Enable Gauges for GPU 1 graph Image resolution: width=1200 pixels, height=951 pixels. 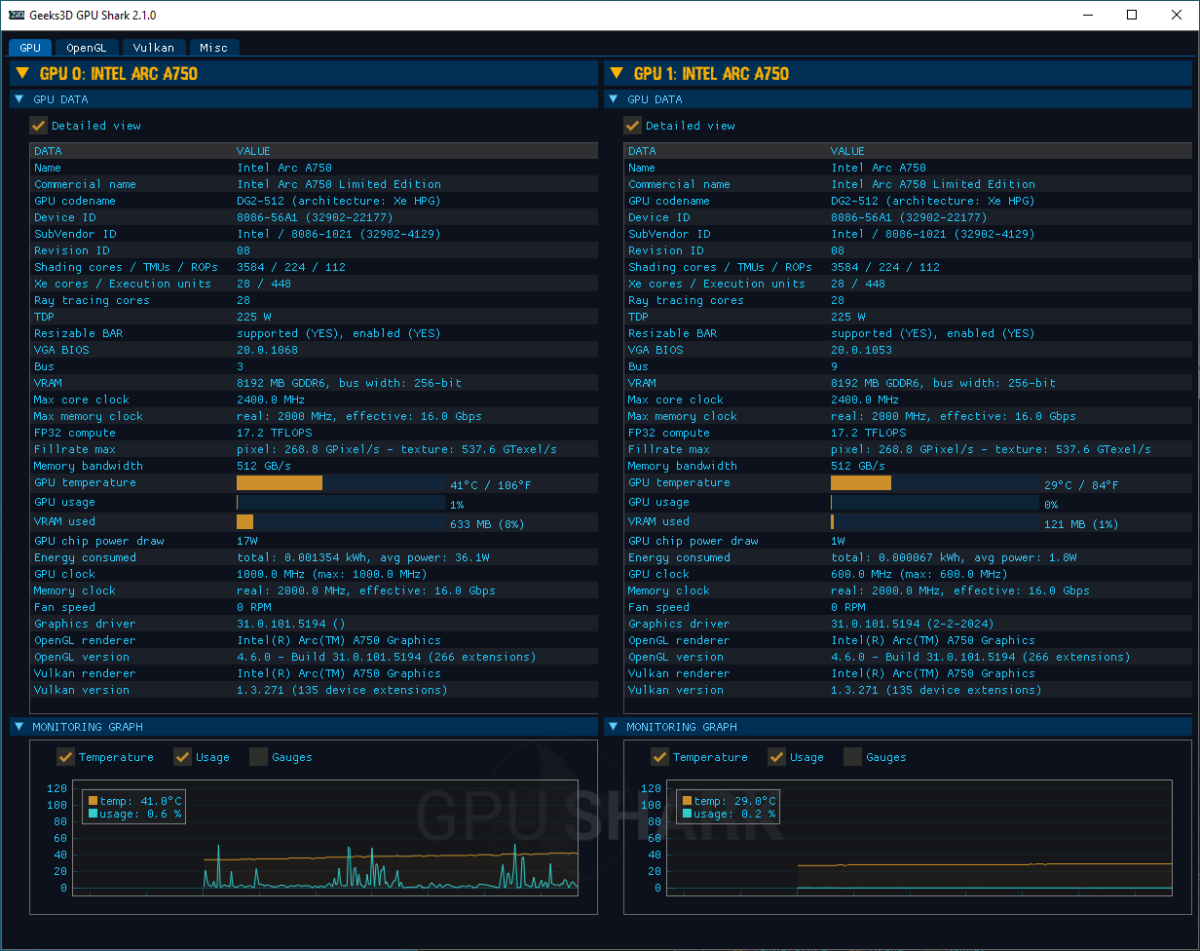coord(852,757)
